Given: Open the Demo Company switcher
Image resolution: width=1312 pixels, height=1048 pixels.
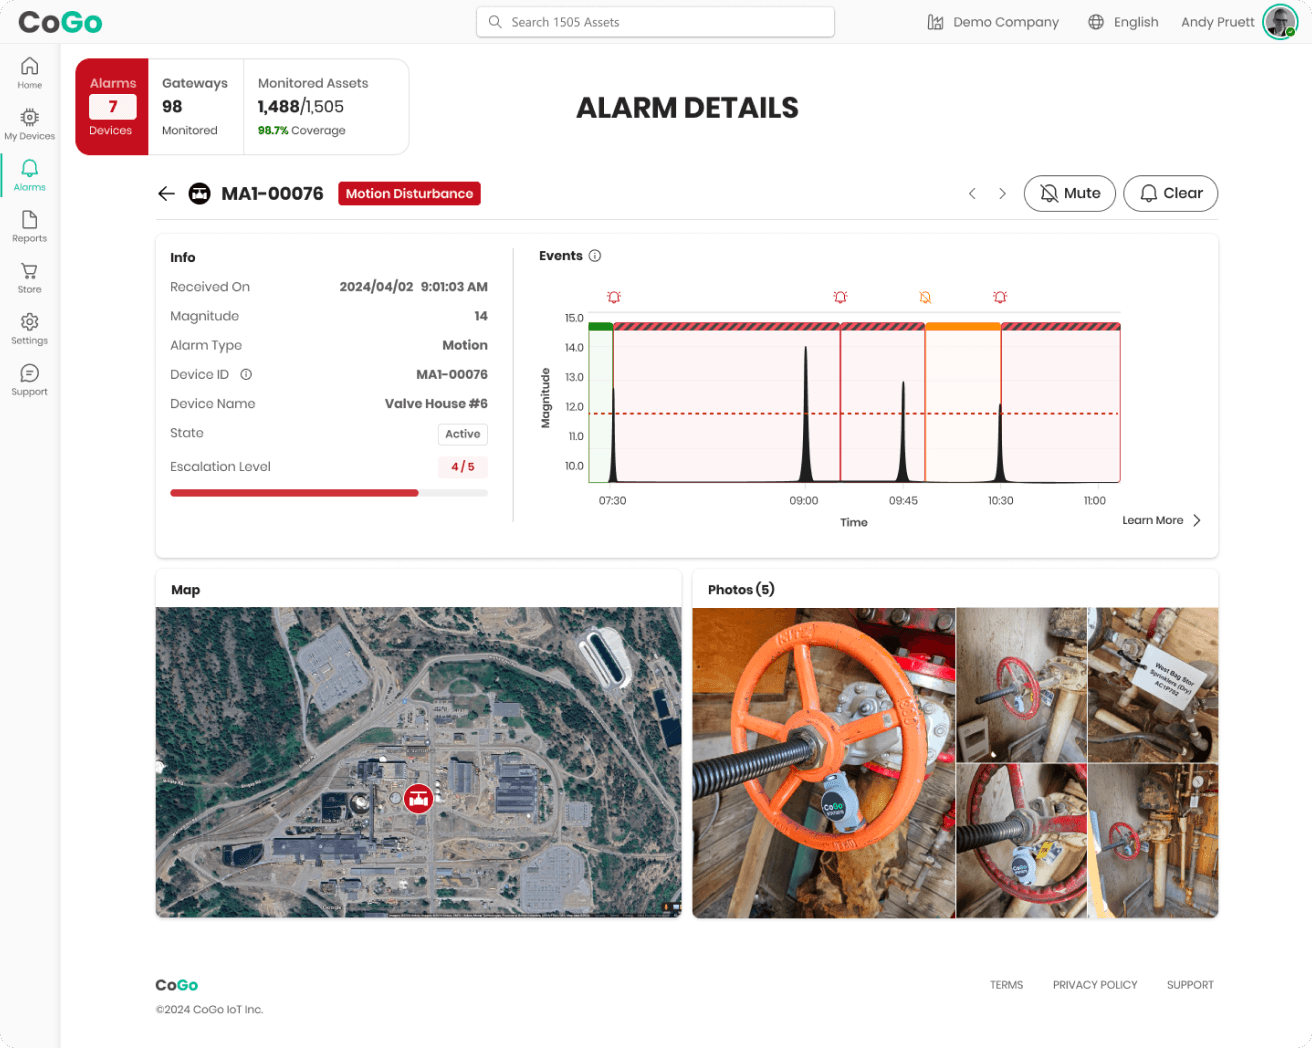Looking at the screenshot, I should (x=993, y=22).
